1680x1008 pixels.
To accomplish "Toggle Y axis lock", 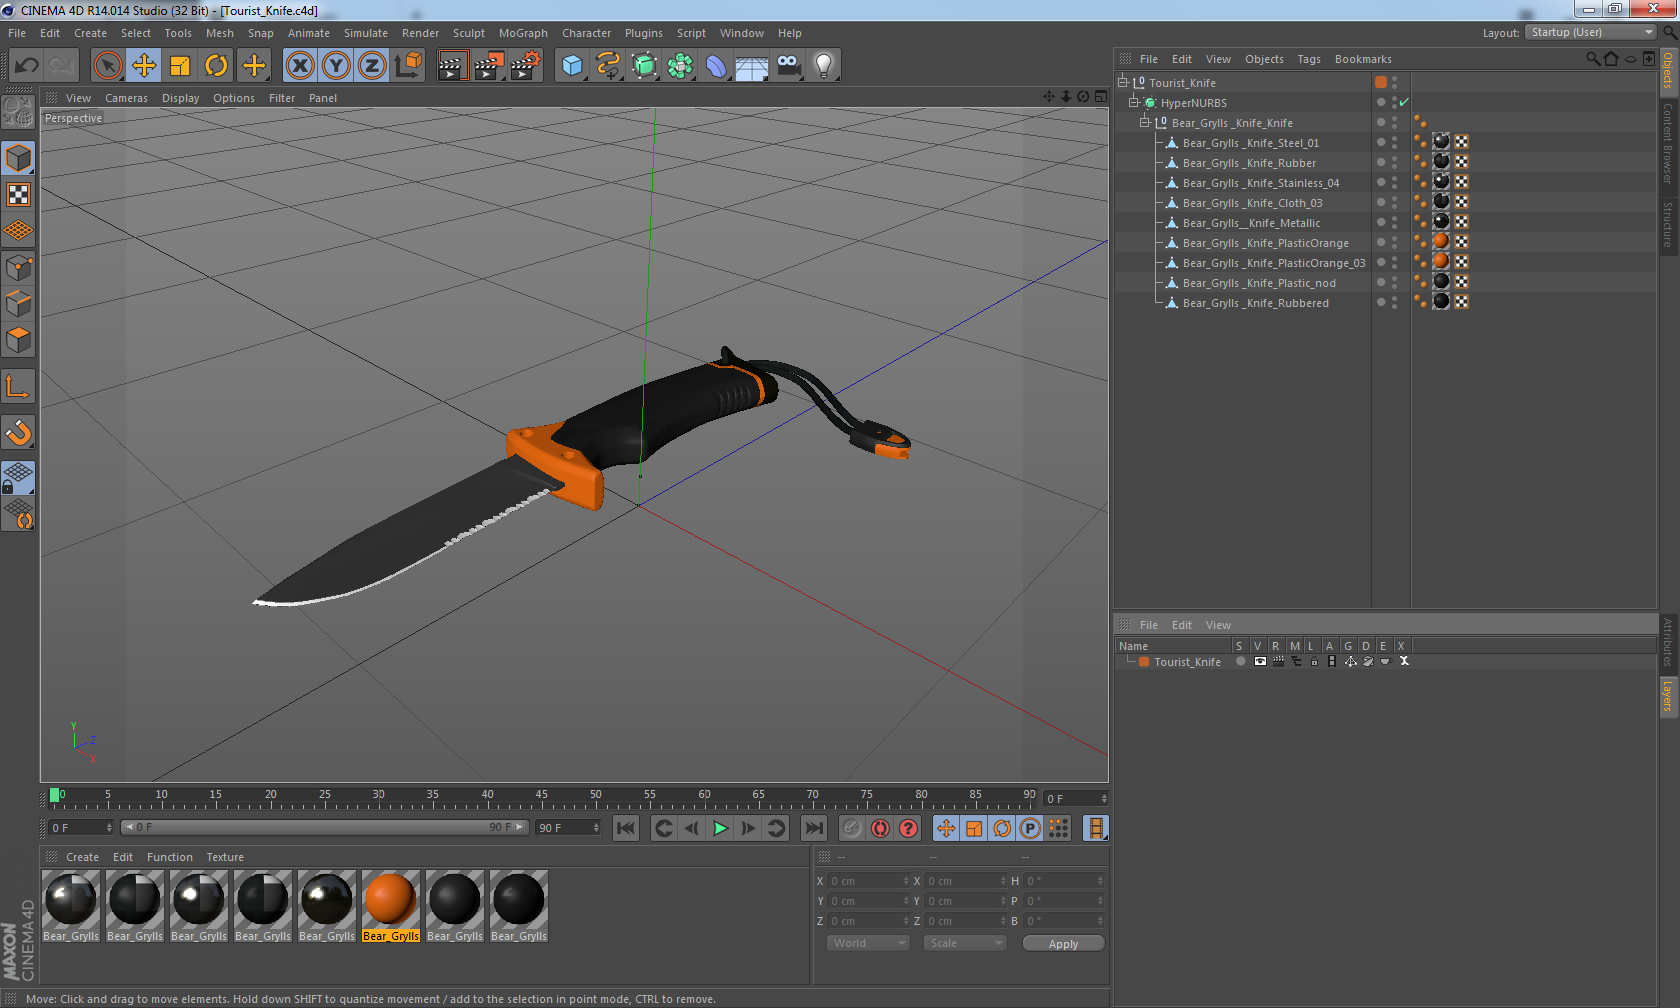I will click(336, 66).
